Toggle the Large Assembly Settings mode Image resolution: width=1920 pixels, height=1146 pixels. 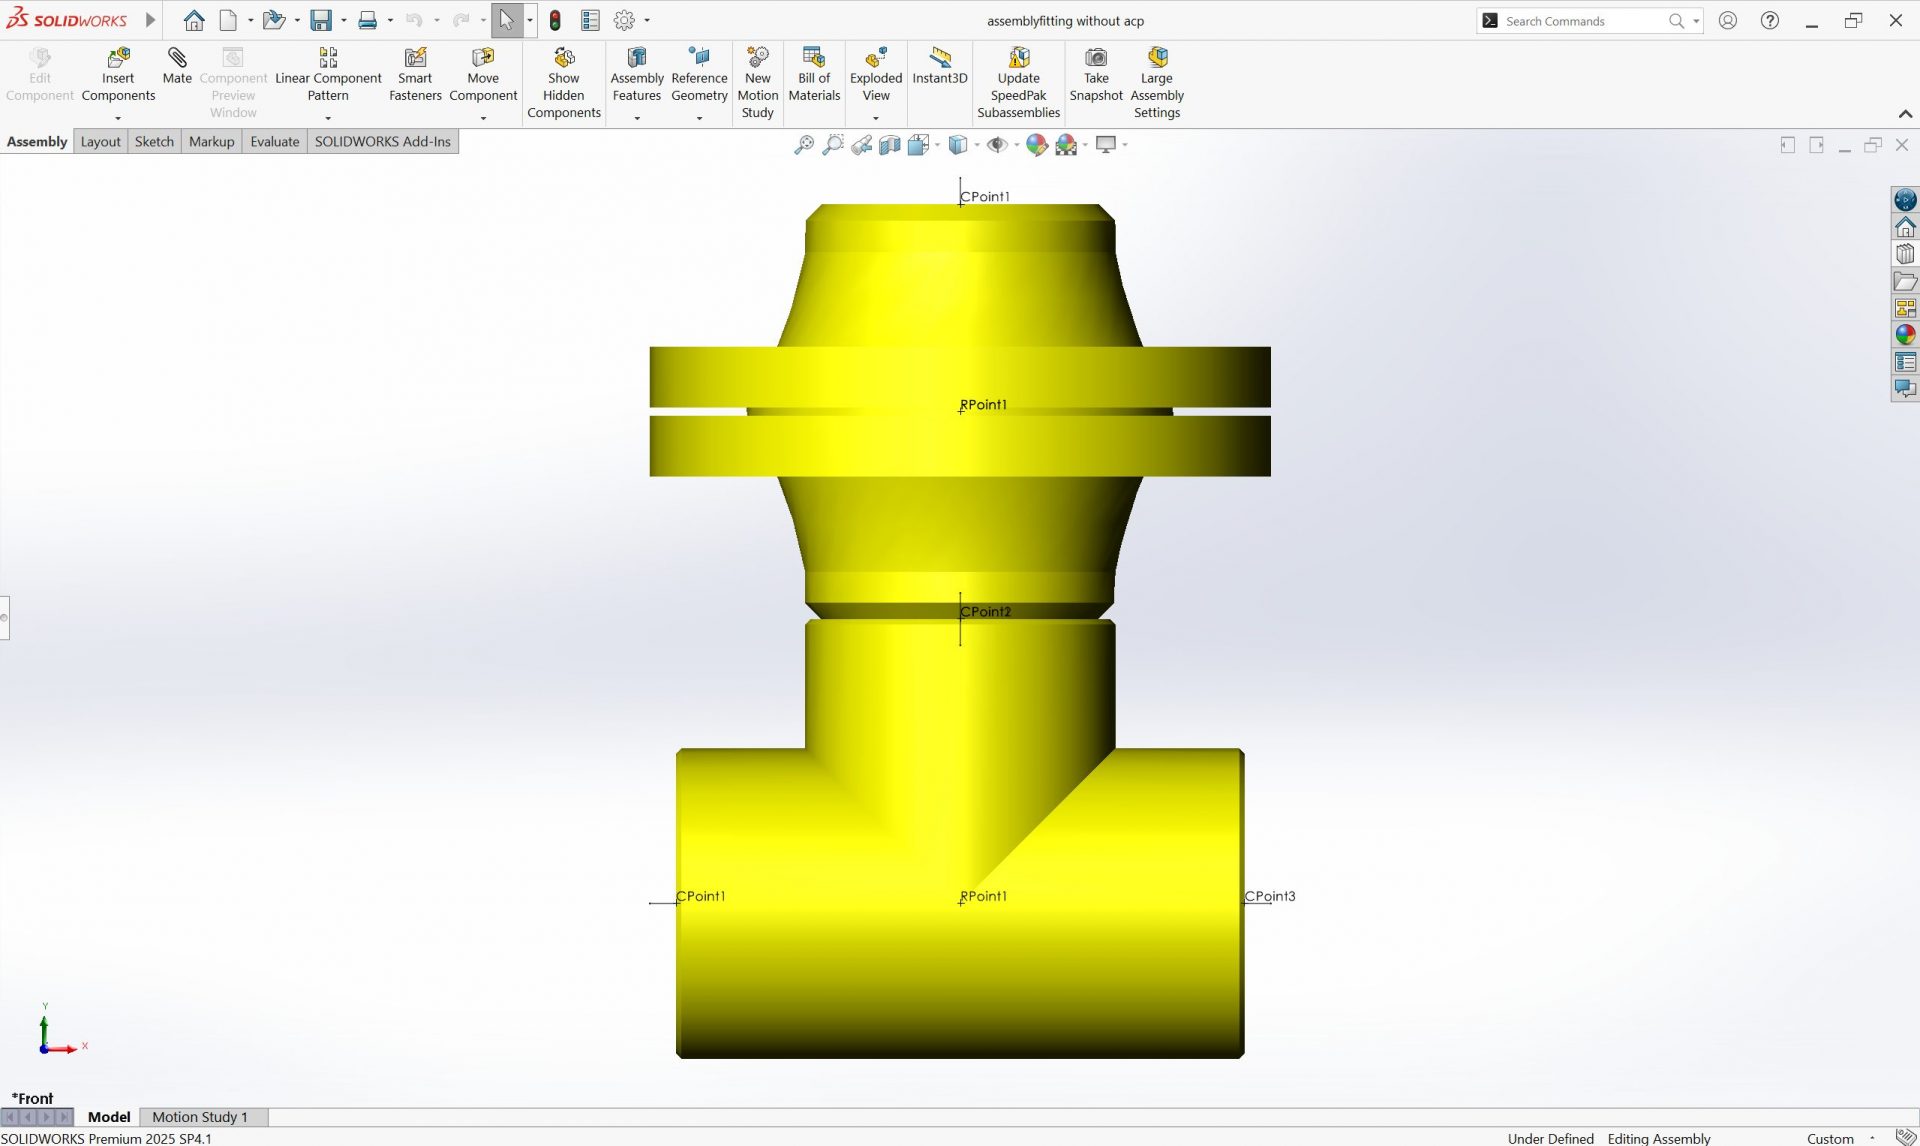[x=1156, y=80]
